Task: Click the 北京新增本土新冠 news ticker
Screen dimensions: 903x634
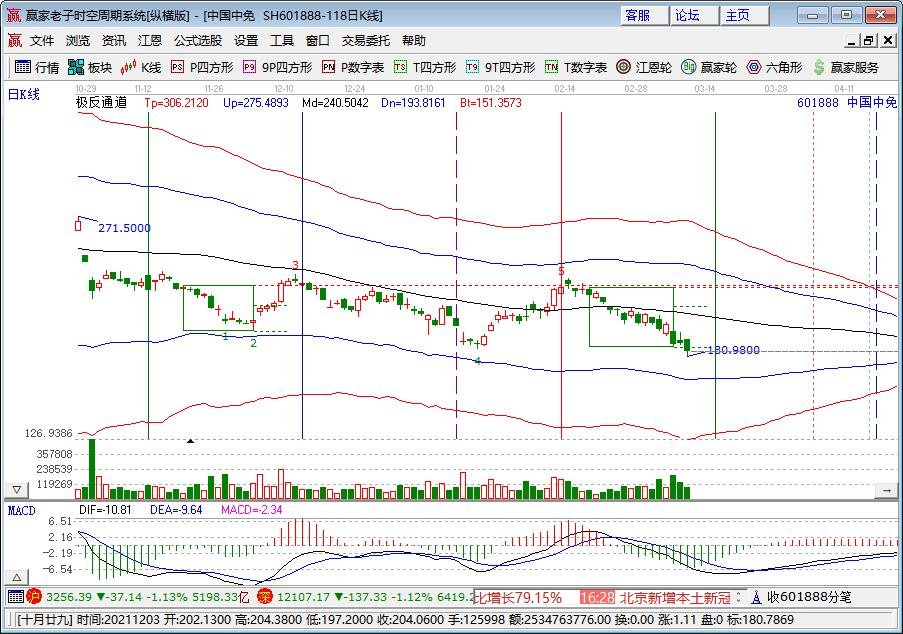Action: pyautogui.click(x=675, y=598)
